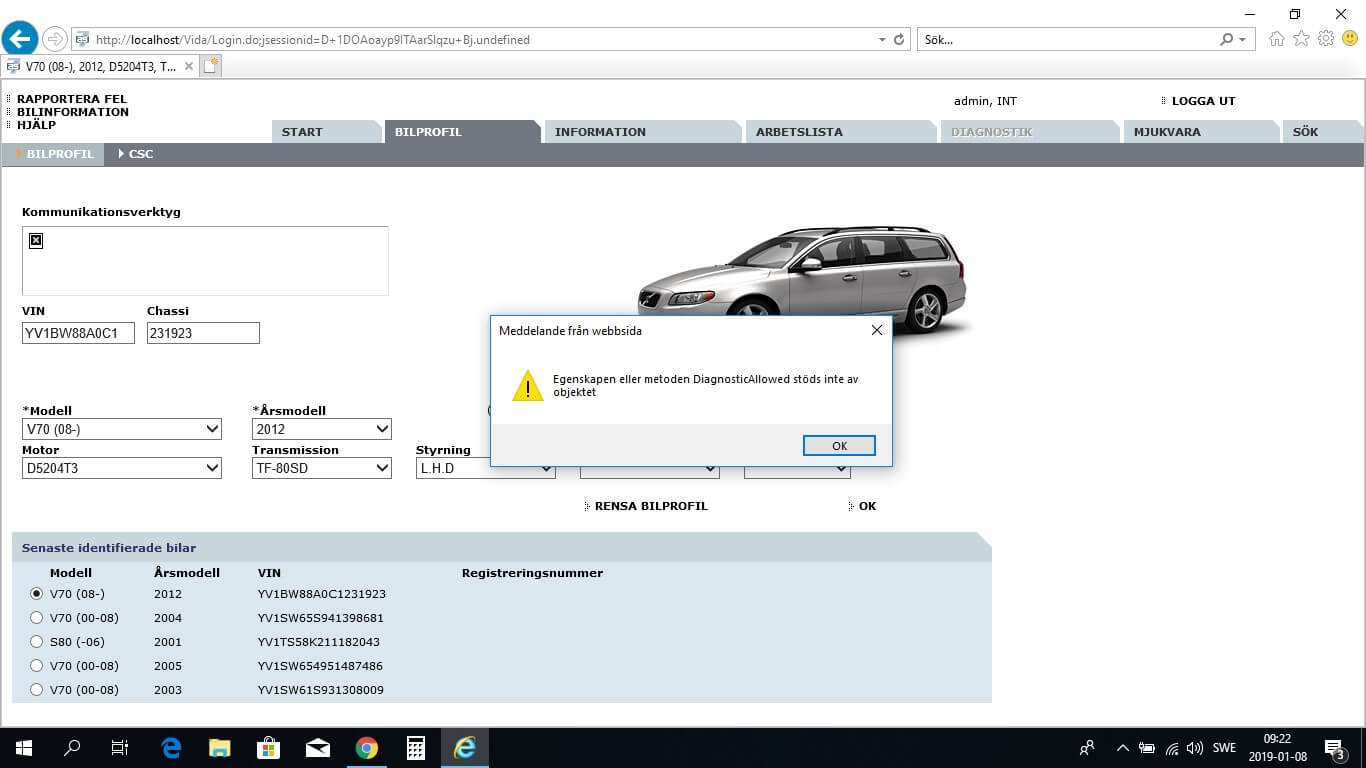This screenshot has width=1366, height=768.
Task: Open action center notification icon
Action: pos(1334,748)
